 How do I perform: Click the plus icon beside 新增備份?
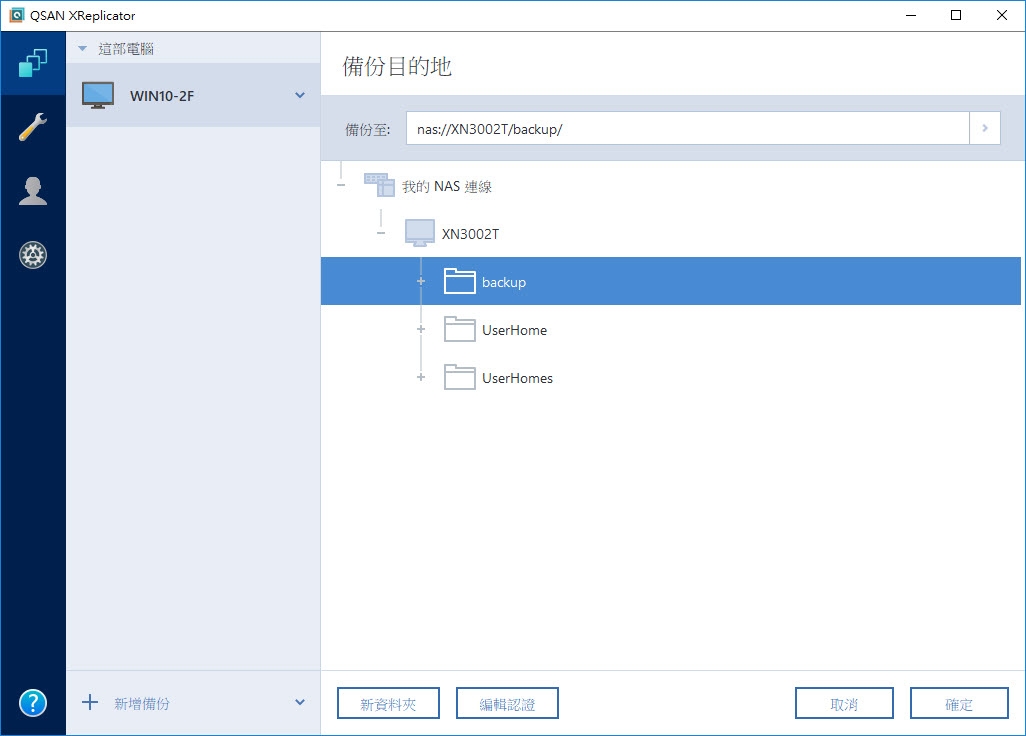[90, 703]
